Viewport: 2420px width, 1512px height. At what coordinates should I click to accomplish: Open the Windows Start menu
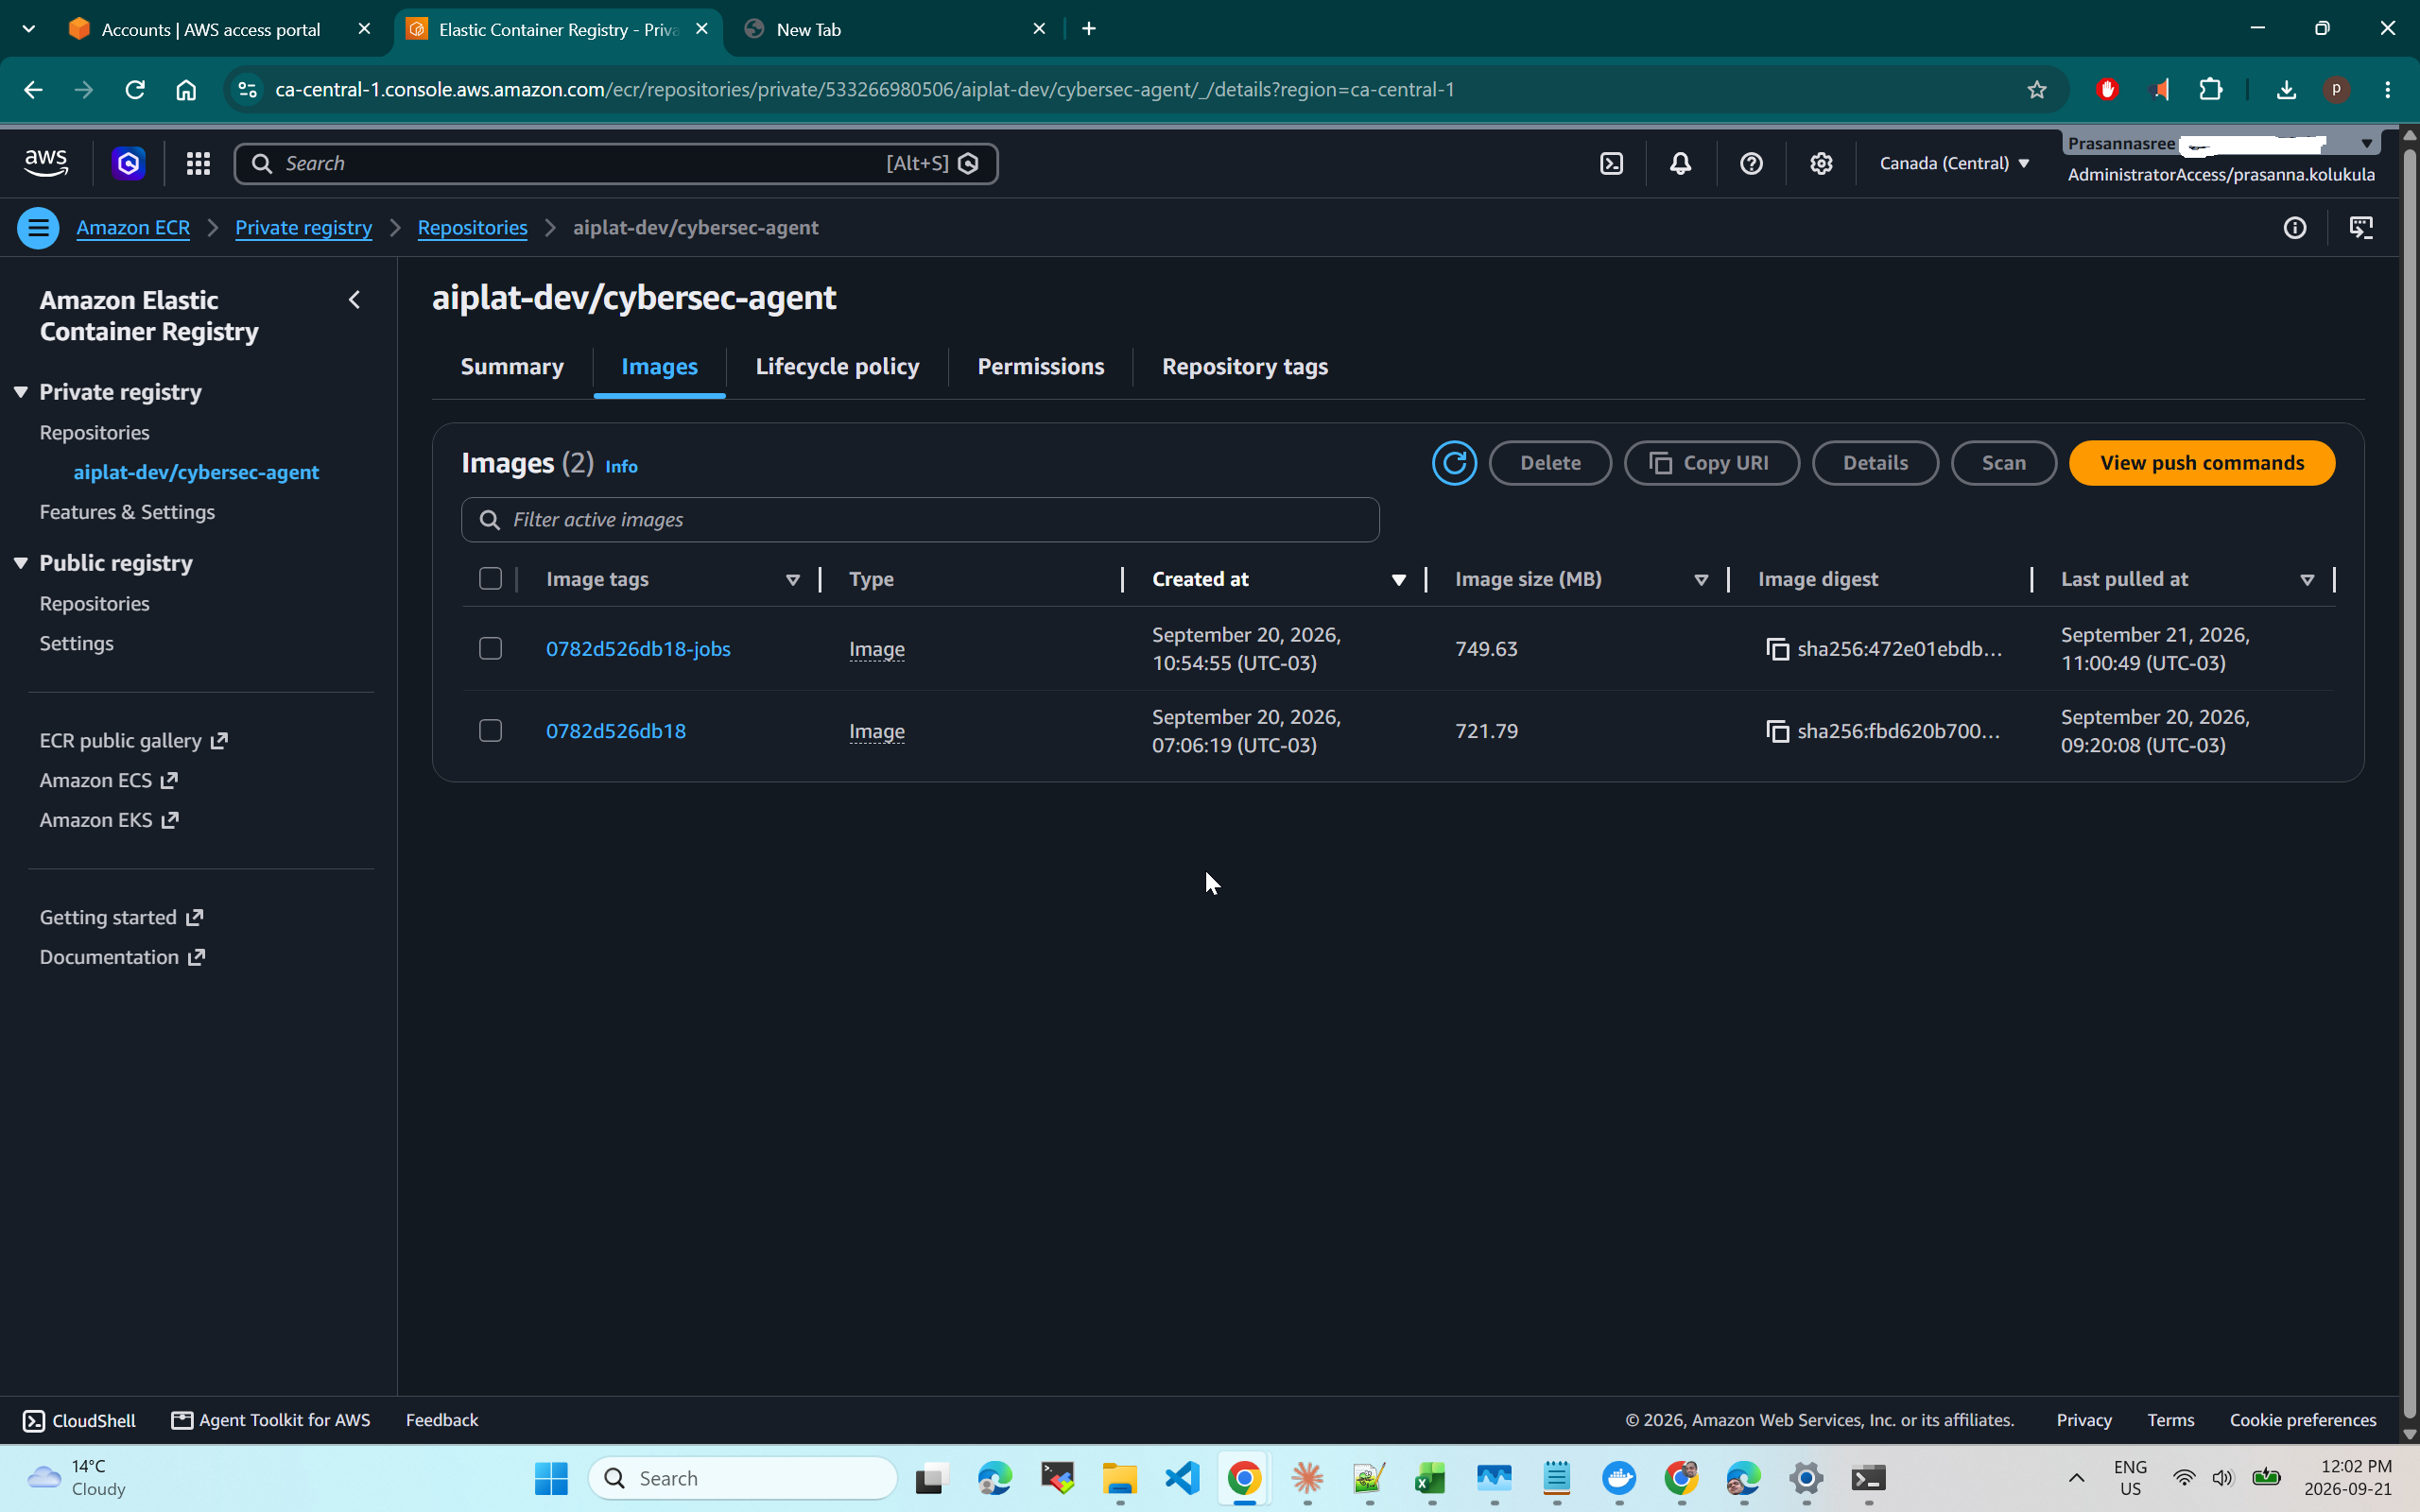coord(551,1478)
